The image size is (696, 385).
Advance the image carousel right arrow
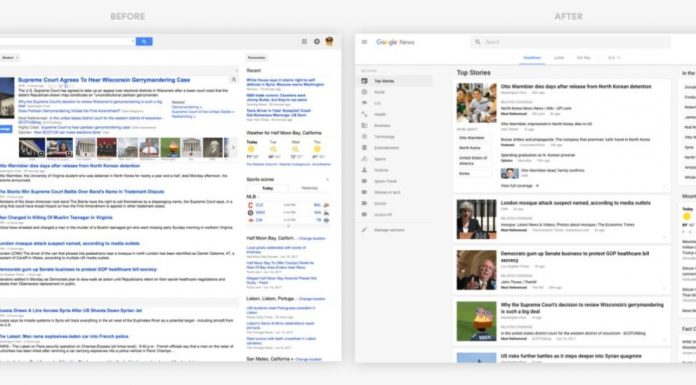tap(233, 147)
